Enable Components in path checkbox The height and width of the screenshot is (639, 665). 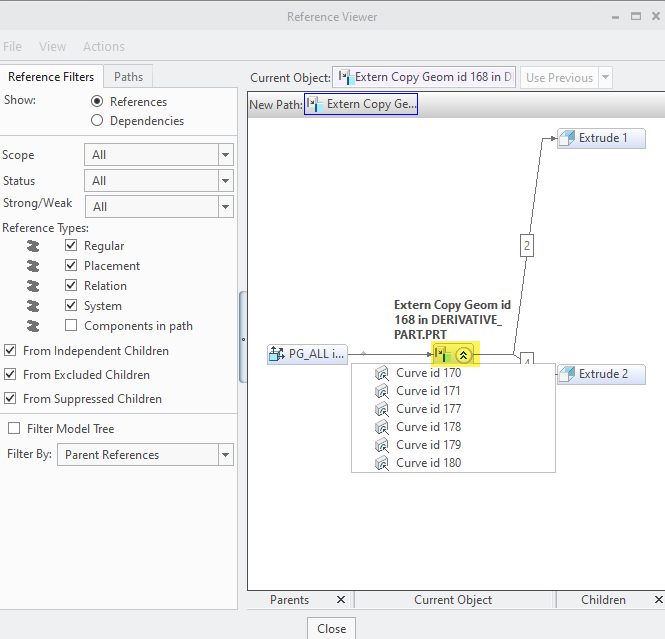(x=71, y=326)
